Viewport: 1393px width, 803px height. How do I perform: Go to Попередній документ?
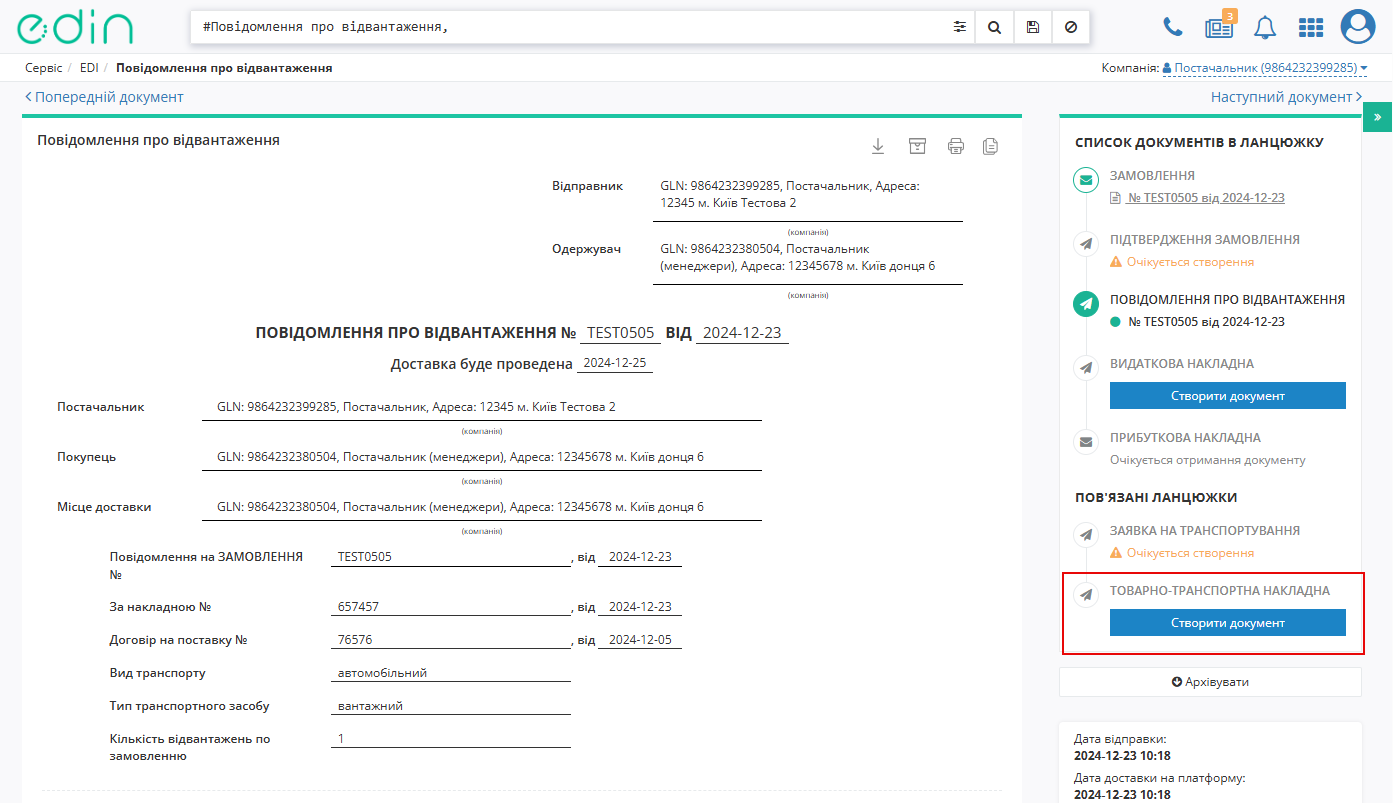(x=104, y=97)
